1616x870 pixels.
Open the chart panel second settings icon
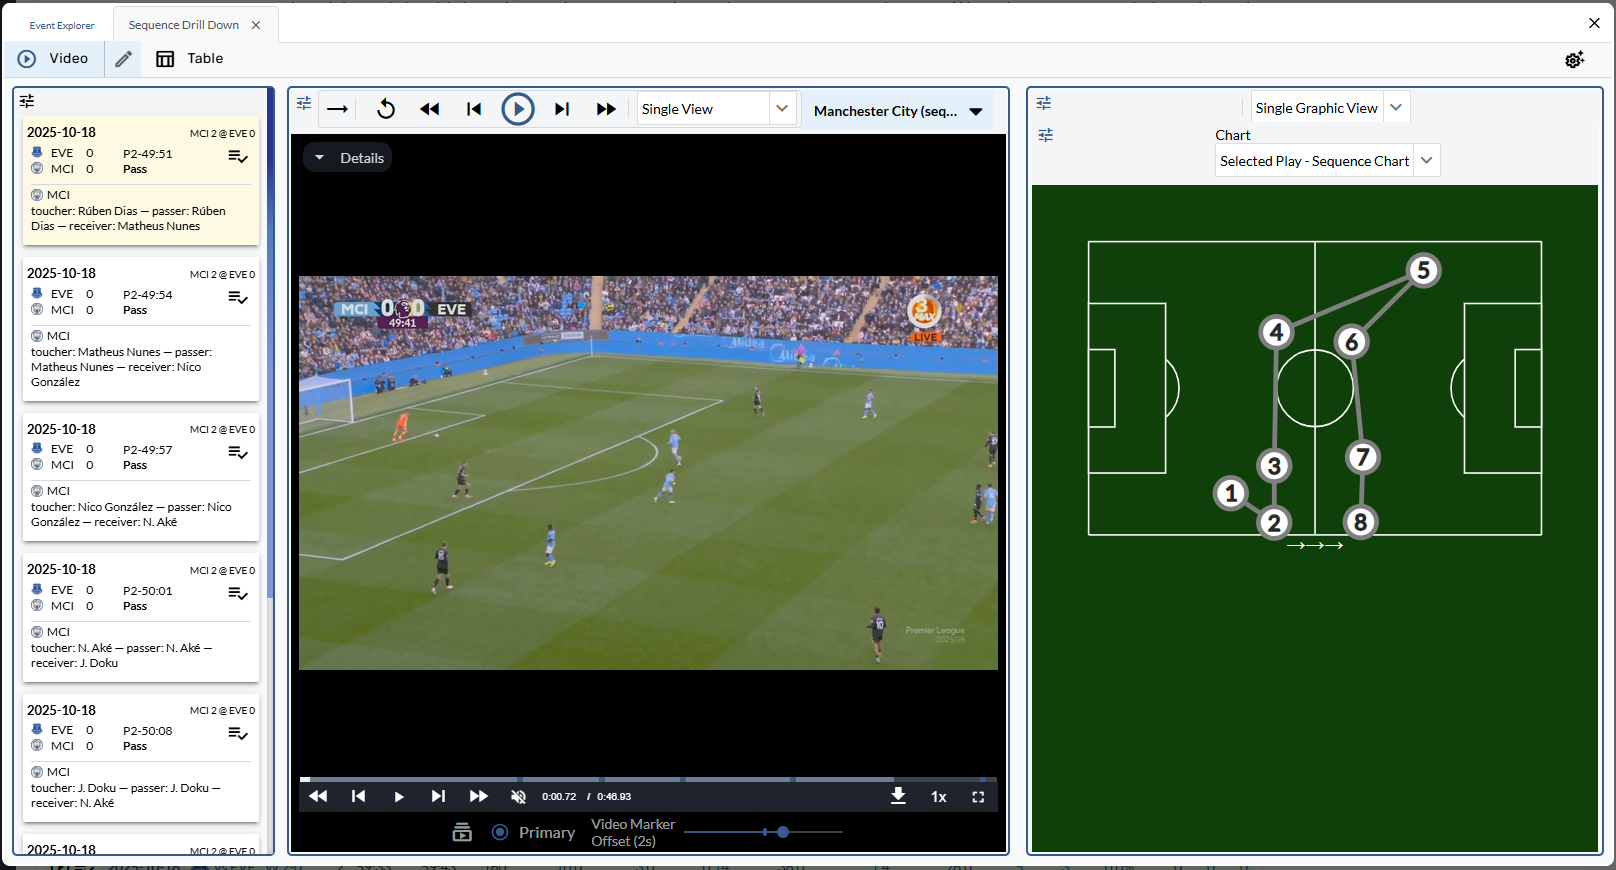pos(1046,135)
